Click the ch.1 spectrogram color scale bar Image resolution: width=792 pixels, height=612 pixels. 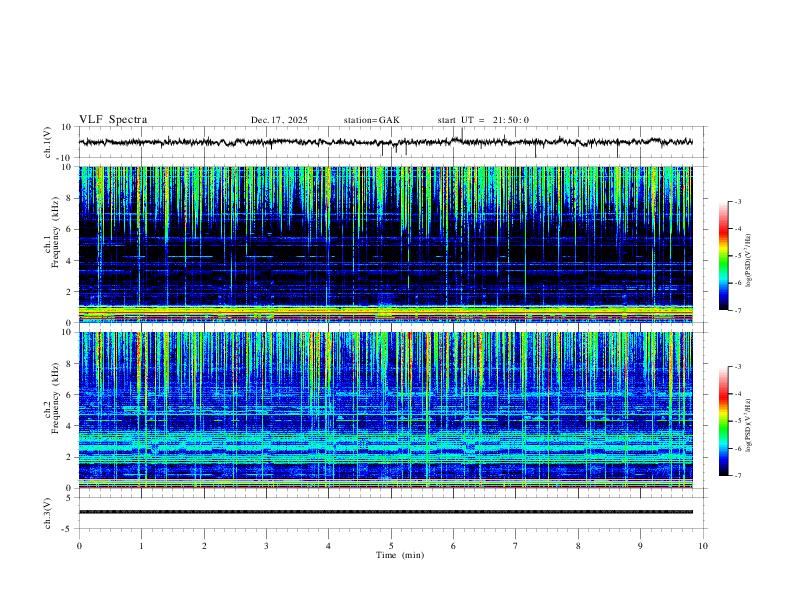[x=723, y=256]
